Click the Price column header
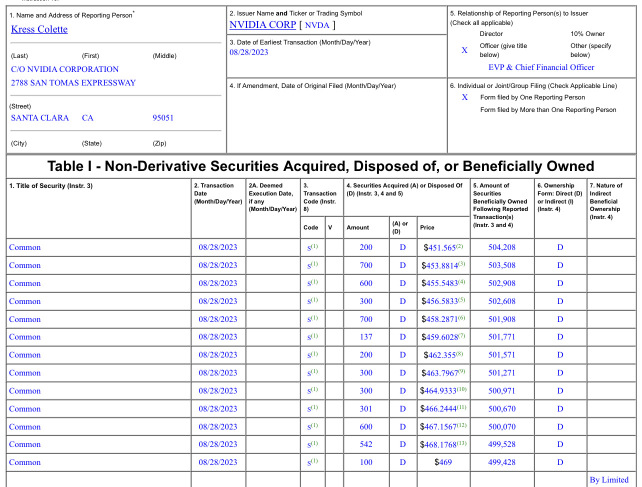The width and height of the screenshot is (642, 487). 427,228
